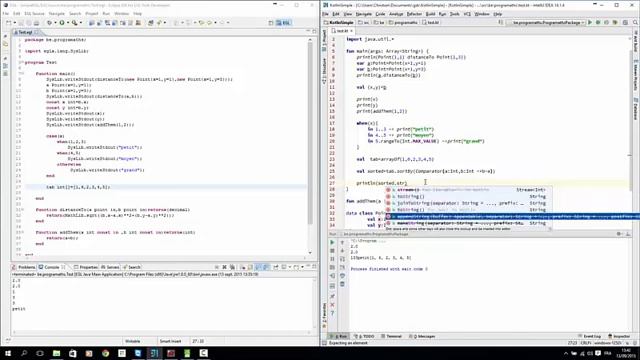The image size is (640, 360).
Task: Expand the dropdown arrow beside Eclipse's Debug button
Action: (x=55, y=23)
